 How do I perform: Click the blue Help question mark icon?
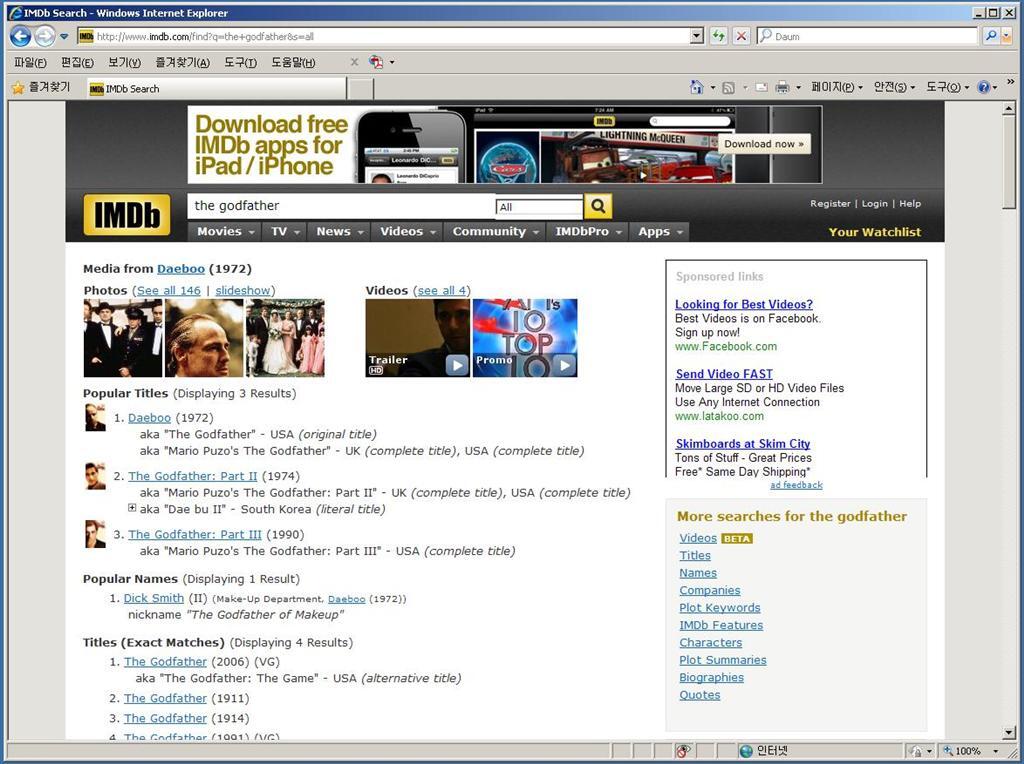983,88
